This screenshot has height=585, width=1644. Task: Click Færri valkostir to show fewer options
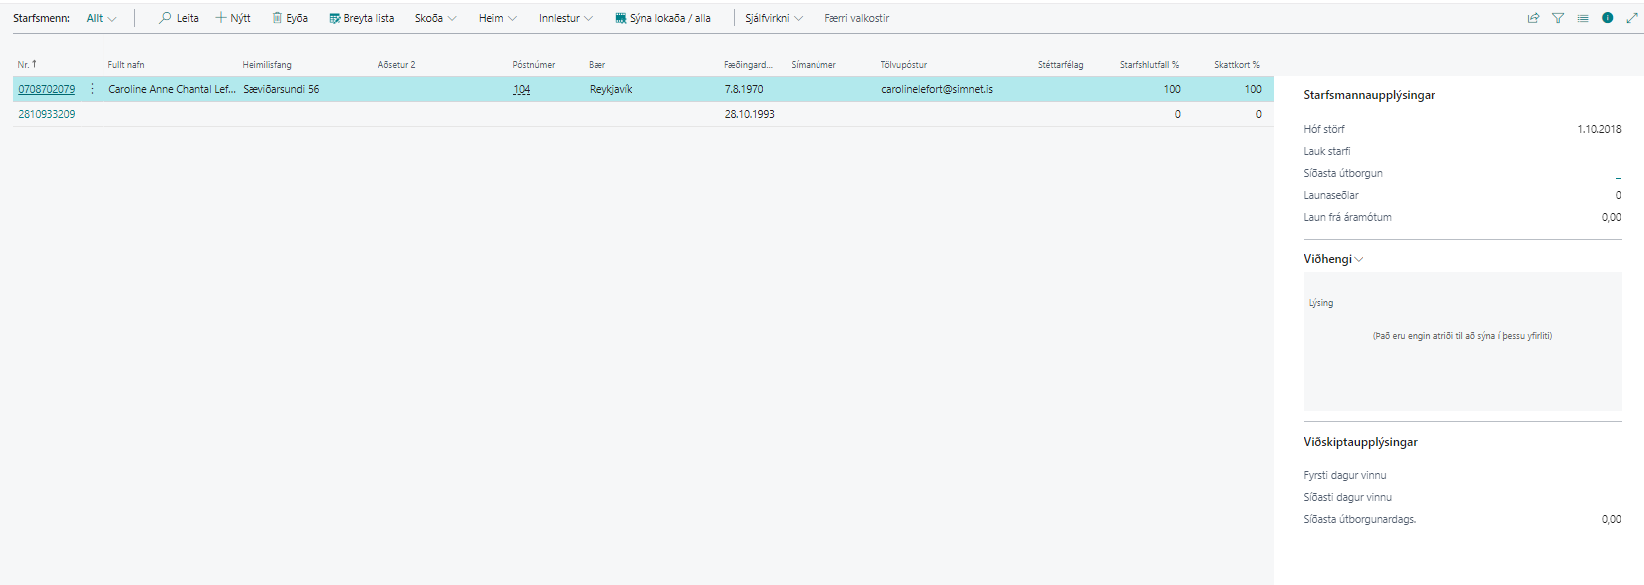856,18
